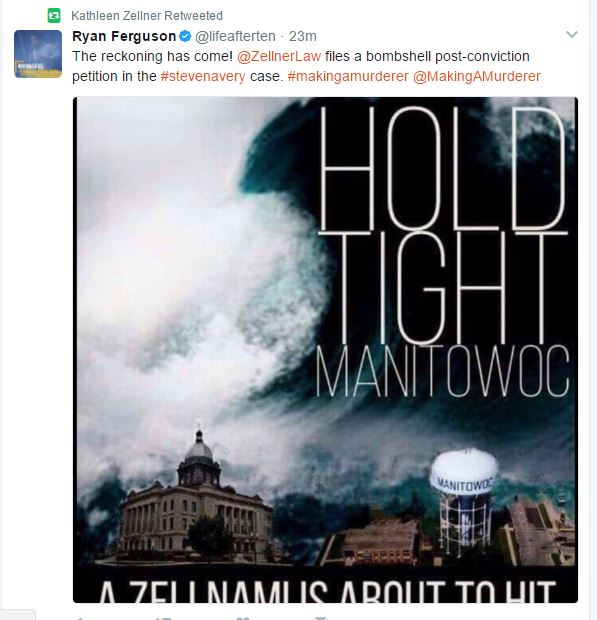Expand the tweet options chevron
Image resolution: width=597 pixels, height=620 pixels.
coord(572,34)
